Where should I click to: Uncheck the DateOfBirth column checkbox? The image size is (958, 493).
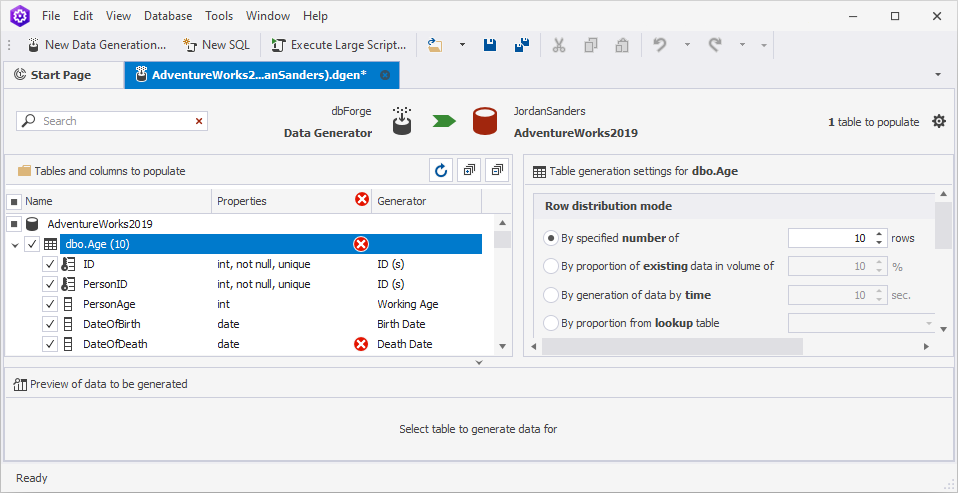[x=50, y=324]
